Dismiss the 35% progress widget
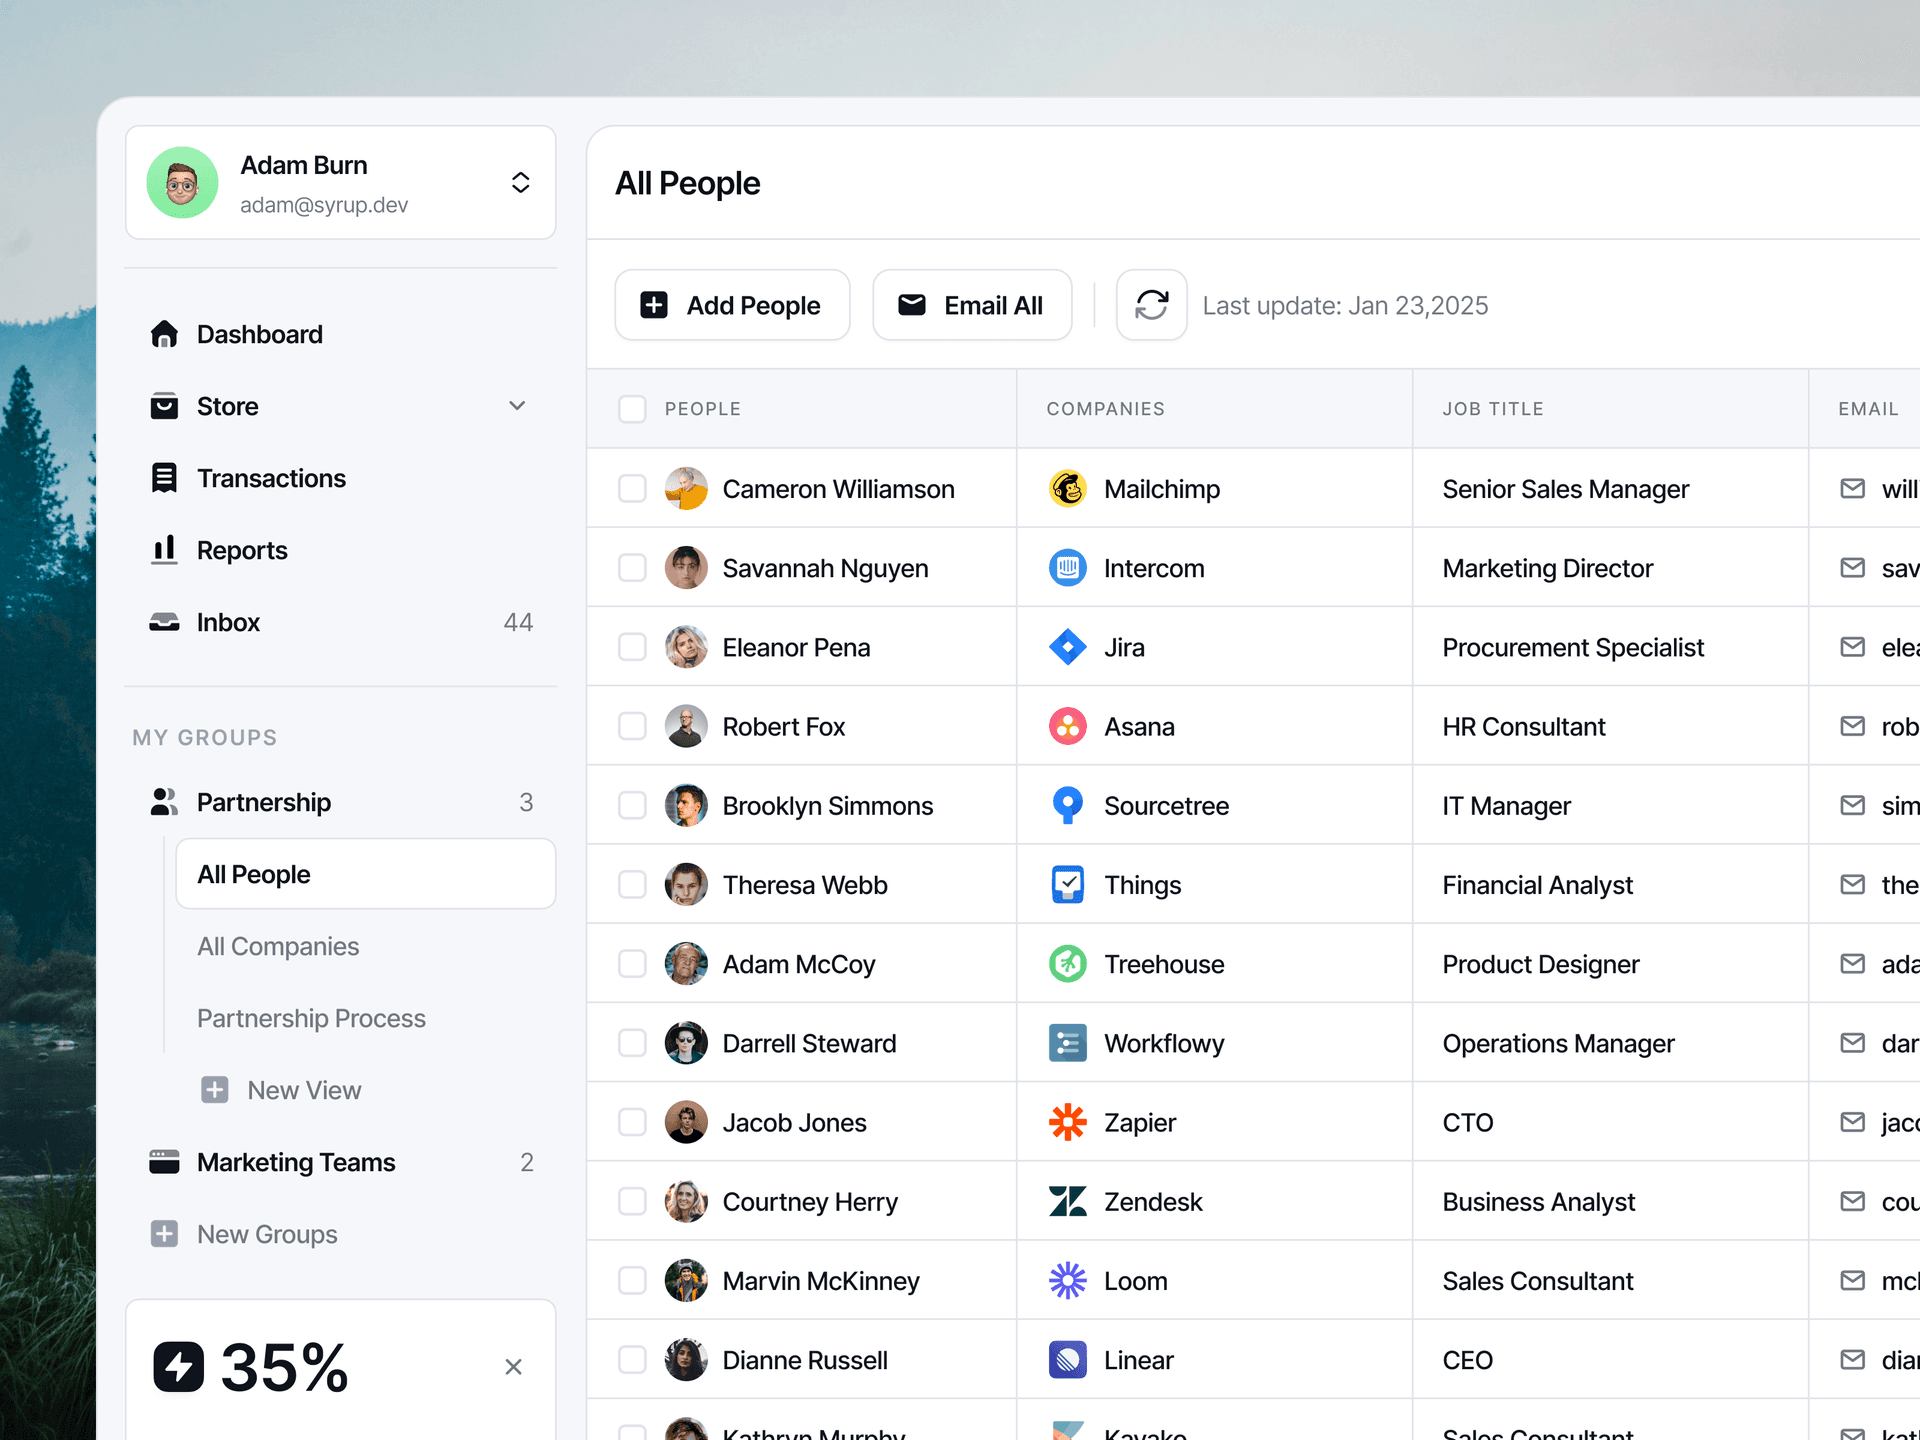The width and height of the screenshot is (1920, 1440). (513, 1367)
